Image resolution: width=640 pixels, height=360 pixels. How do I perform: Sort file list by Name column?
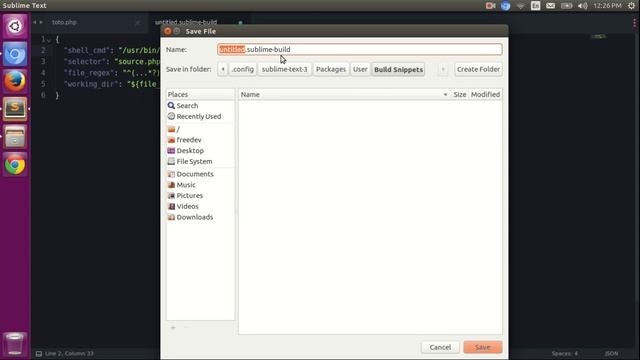(x=344, y=94)
